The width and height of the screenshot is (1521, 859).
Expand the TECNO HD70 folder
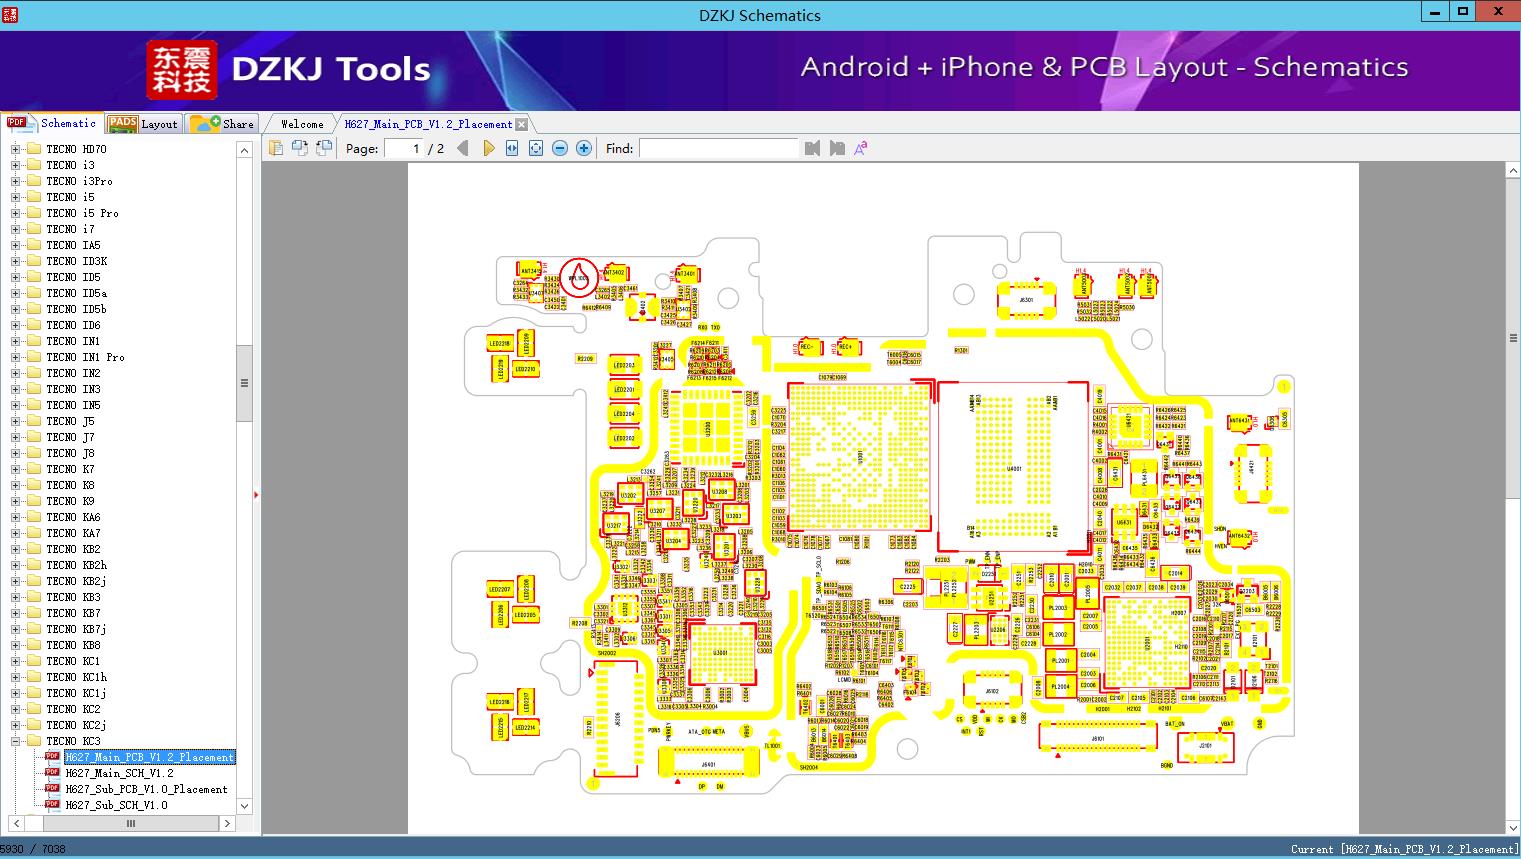[x=15, y=149]
